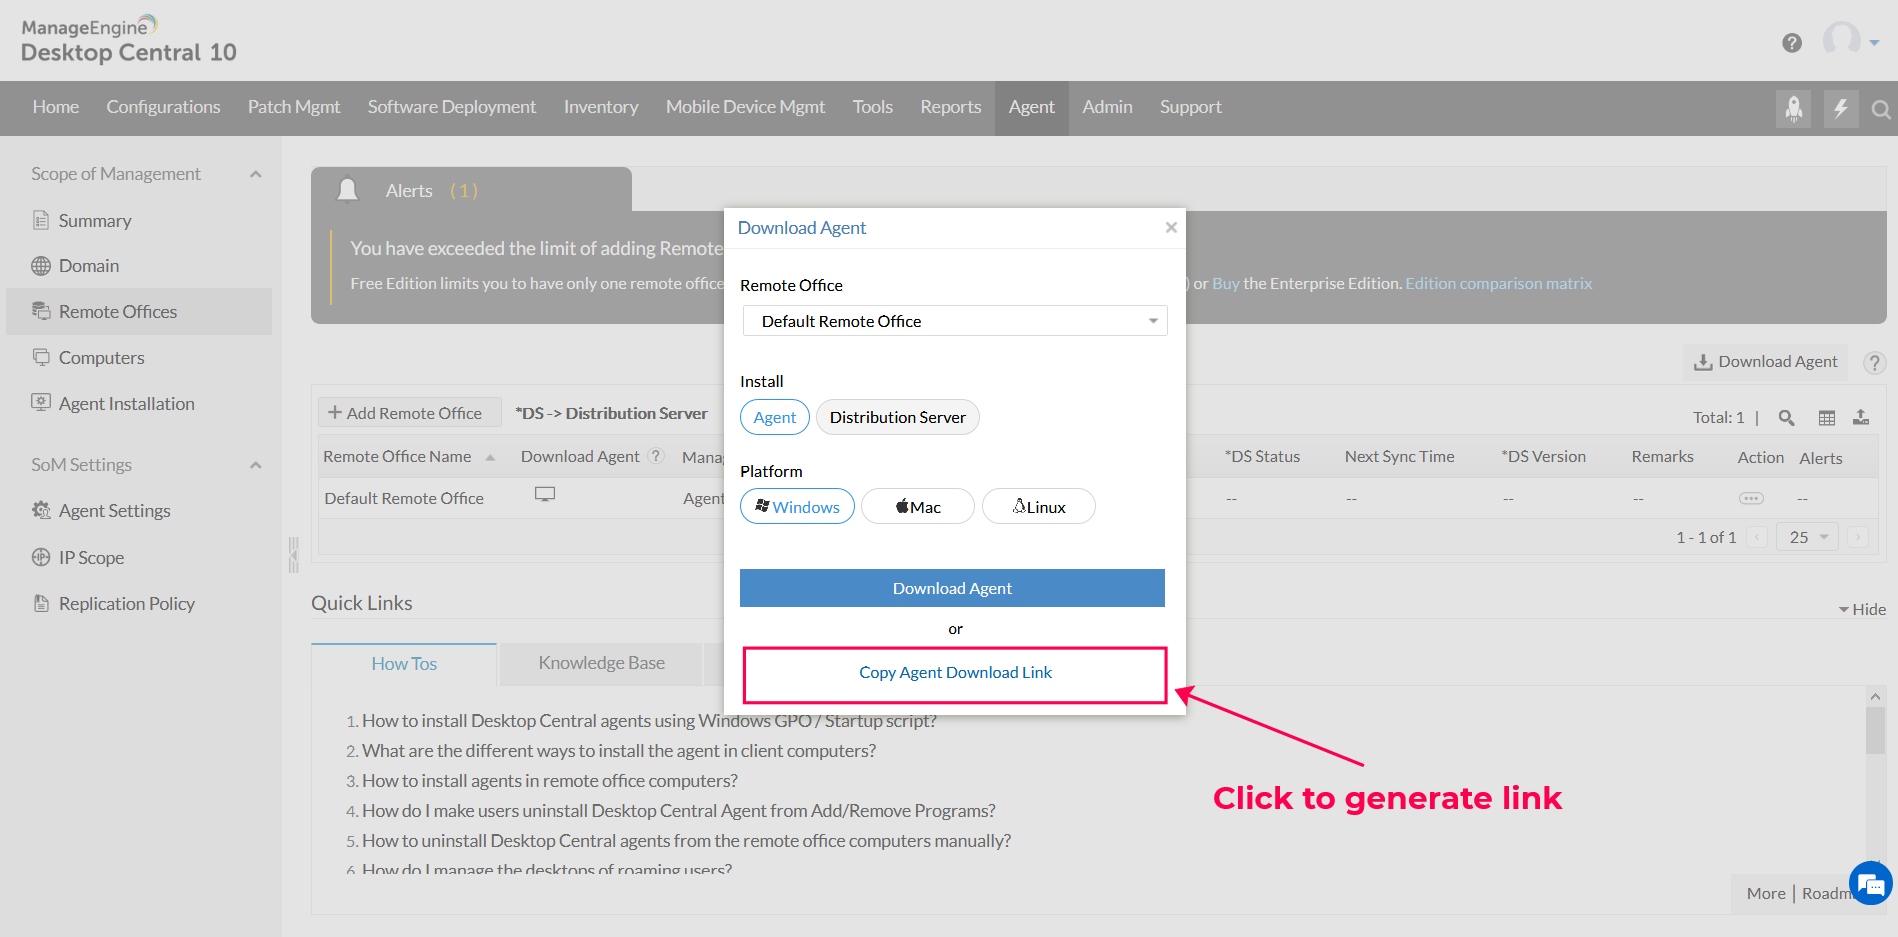Open how-to on ways to install agent

tap(619, 751)
